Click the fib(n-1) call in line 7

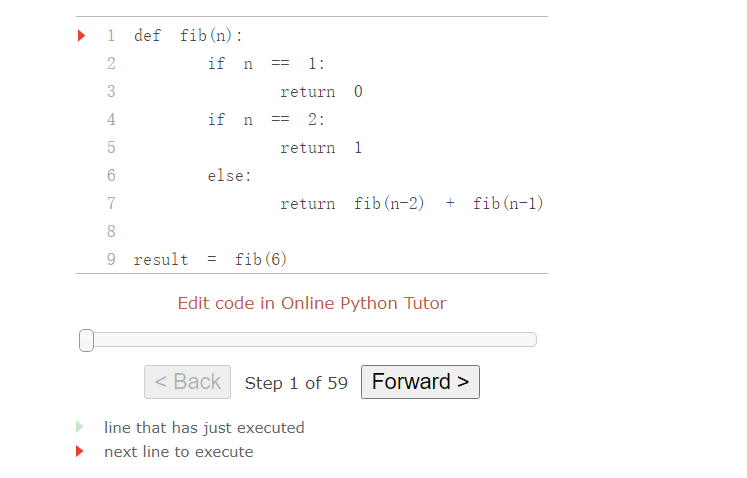(508, 203)
